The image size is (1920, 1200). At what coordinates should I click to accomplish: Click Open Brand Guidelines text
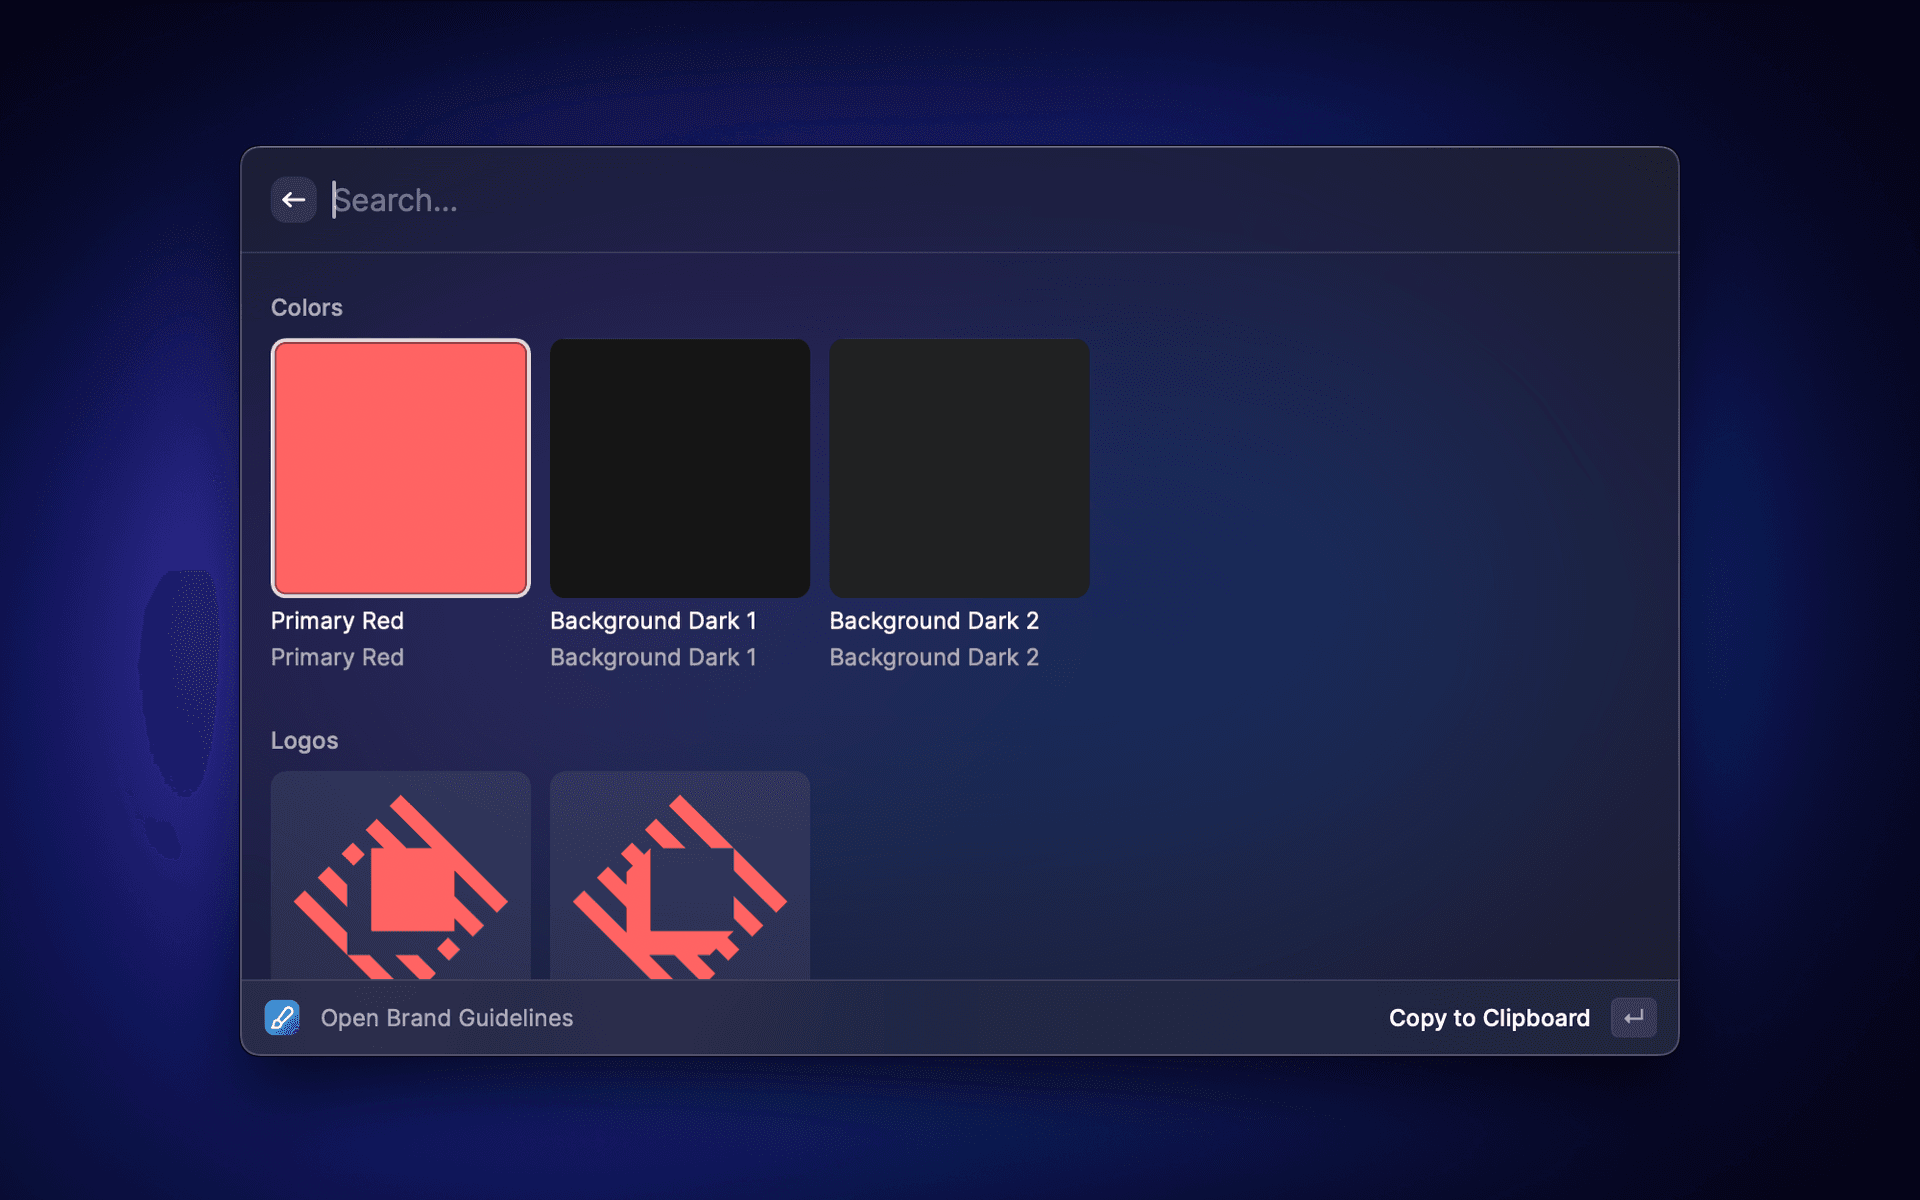click(446, 1018)
